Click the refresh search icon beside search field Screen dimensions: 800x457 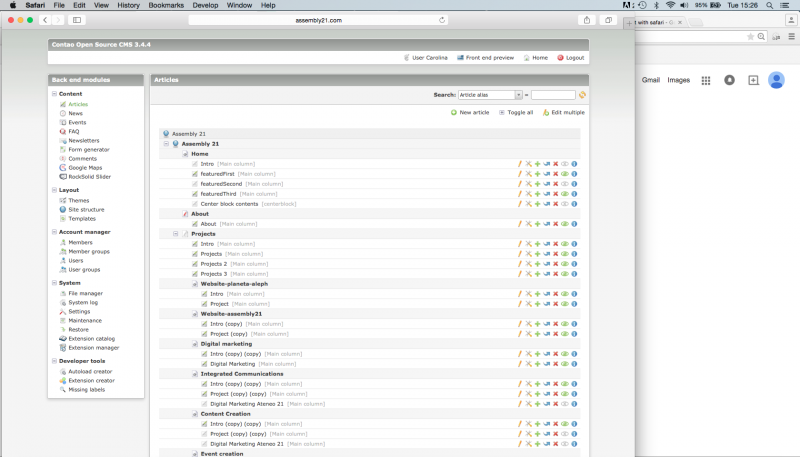pos(582,95)
